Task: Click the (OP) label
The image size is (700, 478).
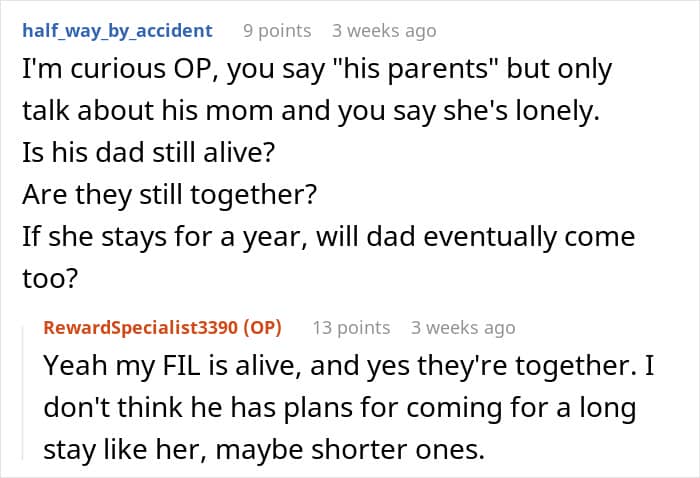Action: [x=262, y=327]
